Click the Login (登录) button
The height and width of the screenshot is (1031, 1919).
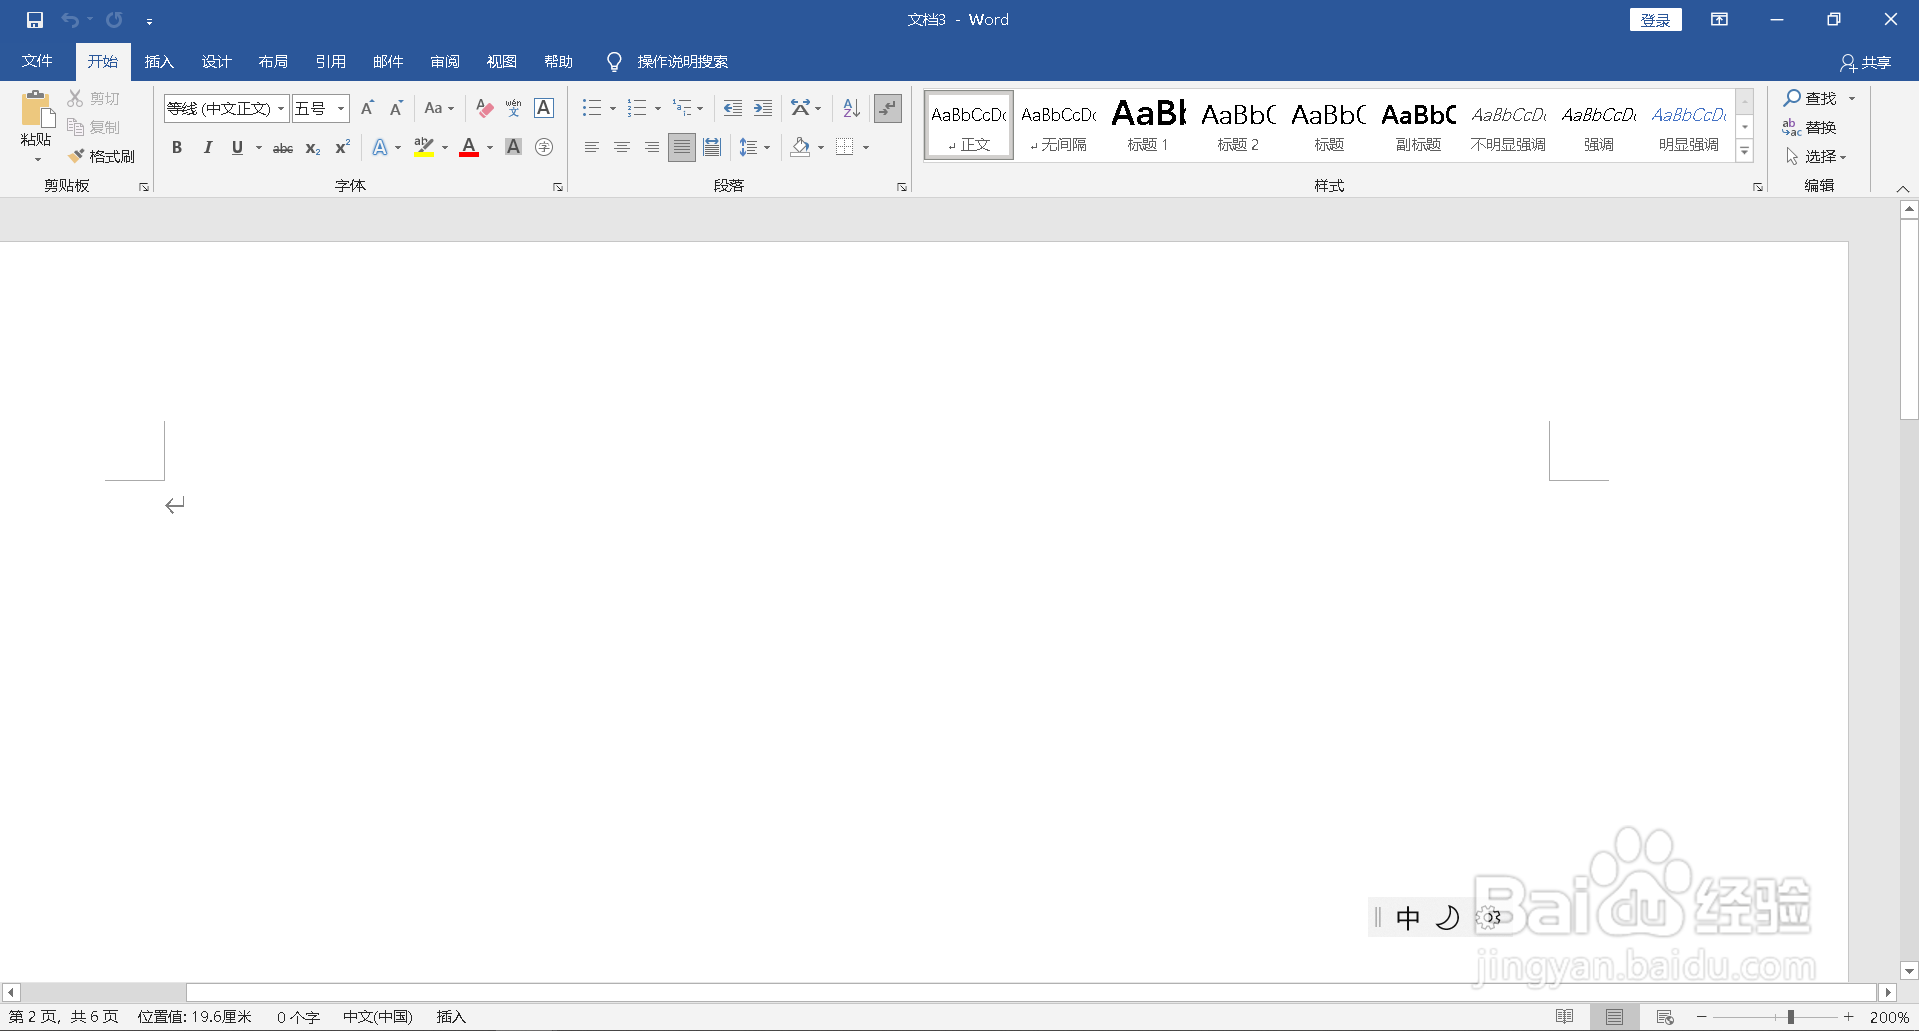1656,20
